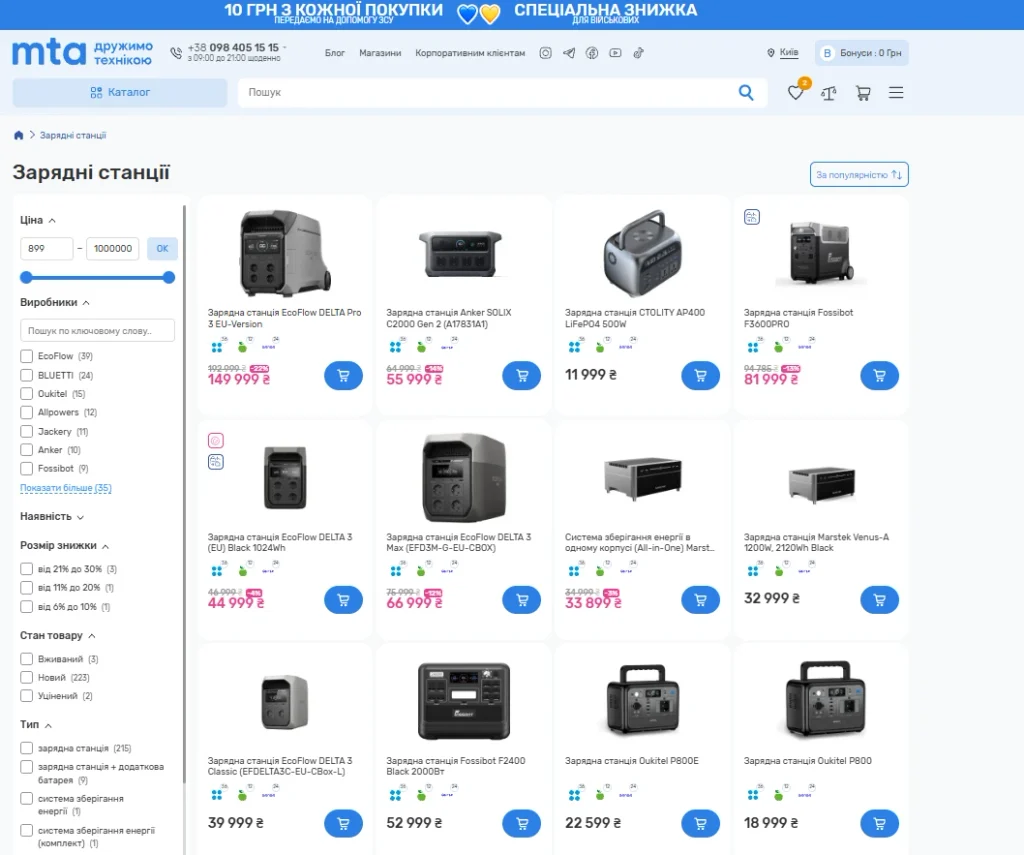
Task: Visit the Facebook page icon
Action: click(592, 53)
